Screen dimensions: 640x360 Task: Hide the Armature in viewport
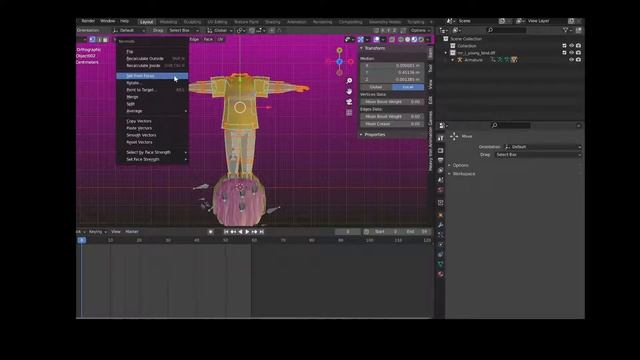[x=571, y=60]
